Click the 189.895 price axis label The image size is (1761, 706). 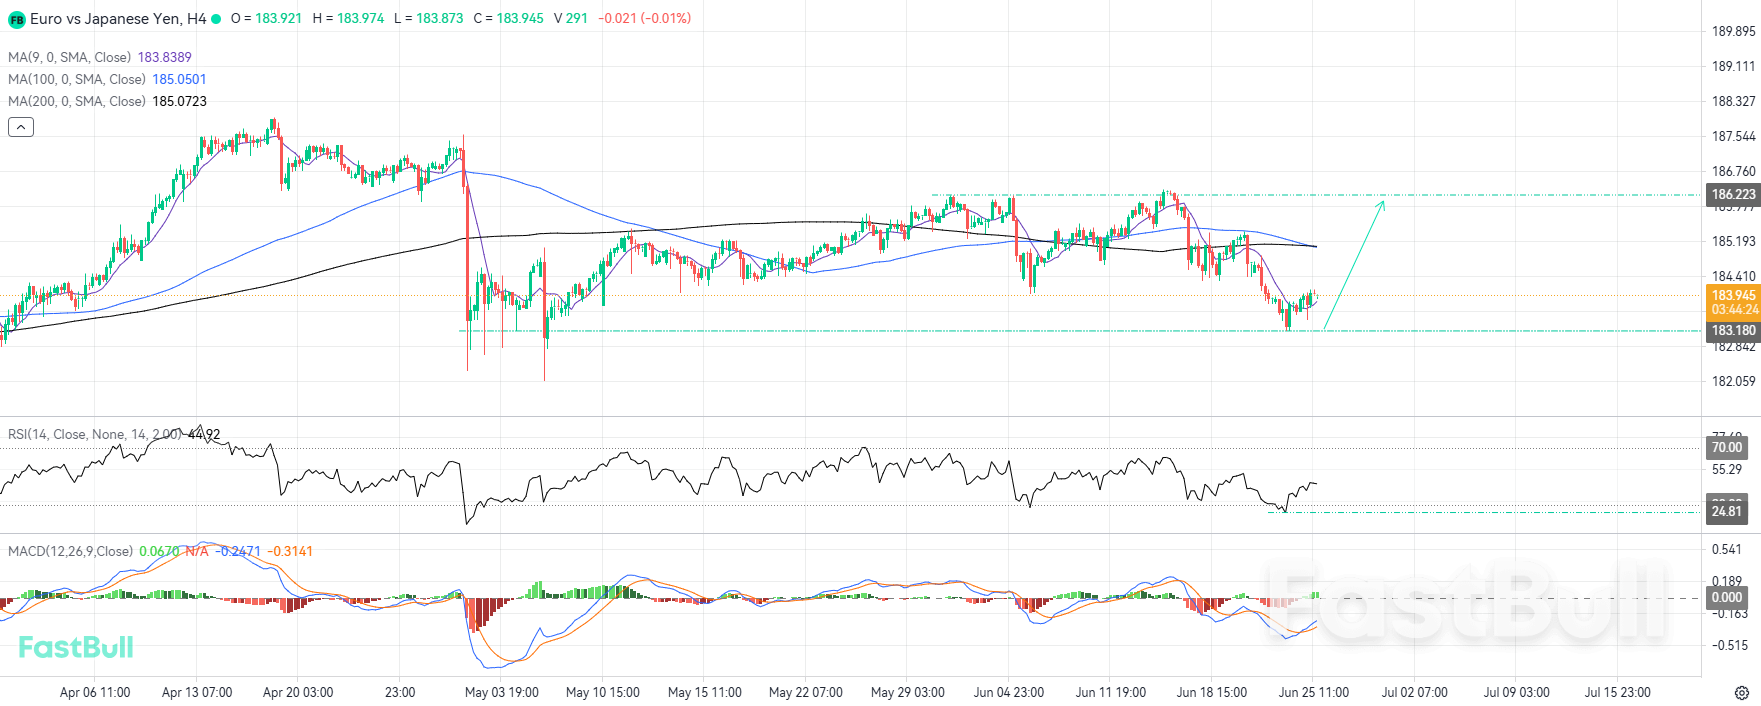click(1733, 31)
